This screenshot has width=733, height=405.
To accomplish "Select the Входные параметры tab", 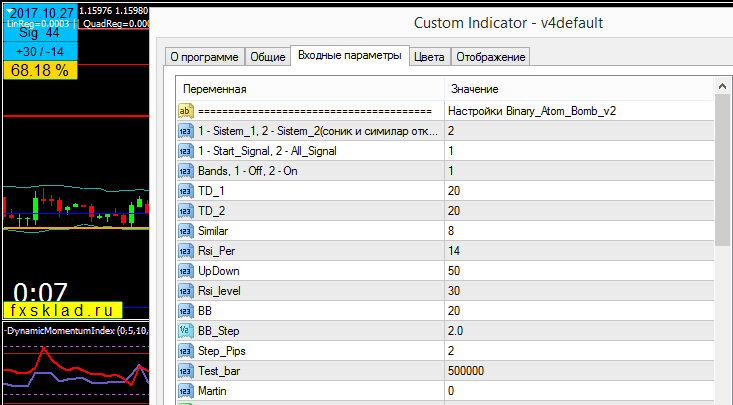I will coord(351,56).
